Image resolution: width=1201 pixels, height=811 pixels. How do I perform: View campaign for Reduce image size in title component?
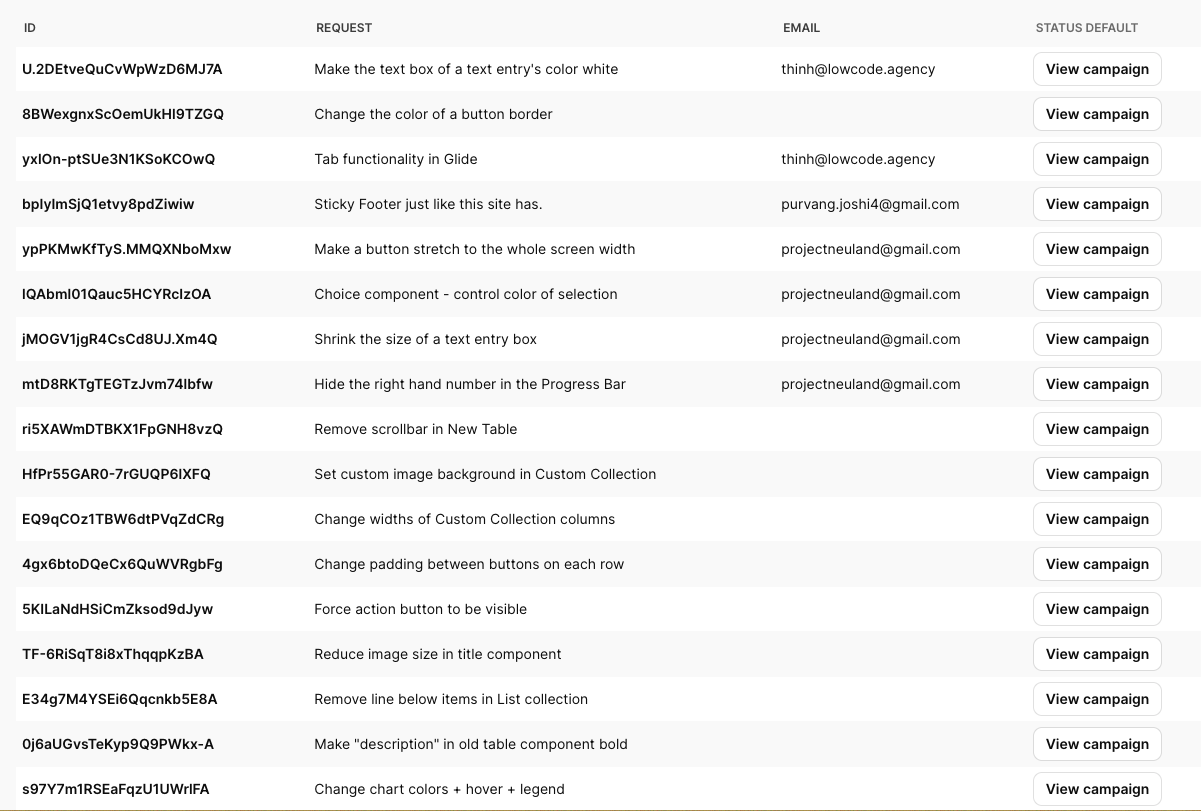[1097, 654]
